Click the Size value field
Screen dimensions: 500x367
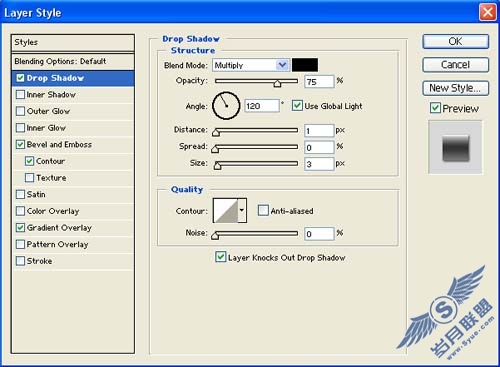[319, 164]
